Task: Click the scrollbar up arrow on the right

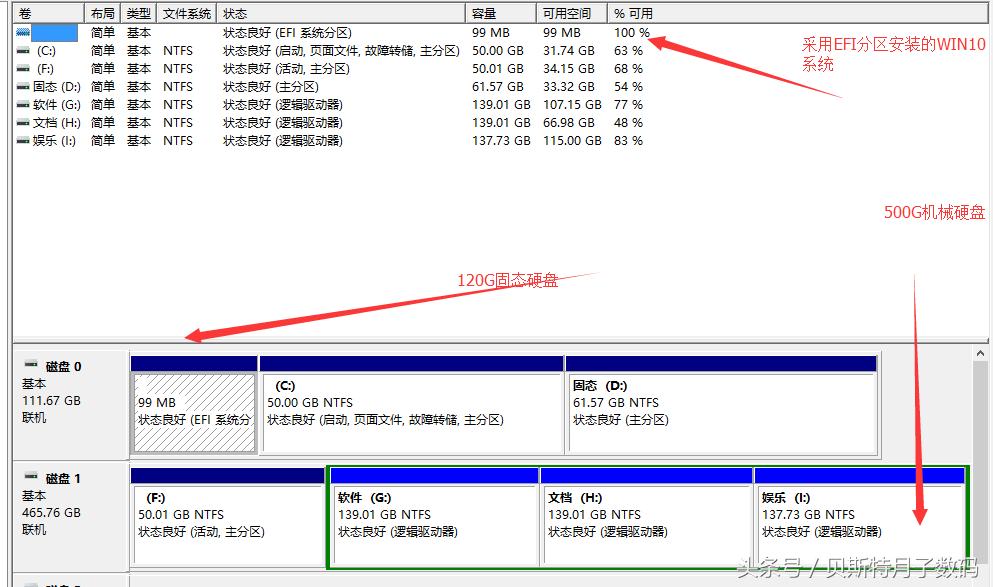Action: click(981, 351)
